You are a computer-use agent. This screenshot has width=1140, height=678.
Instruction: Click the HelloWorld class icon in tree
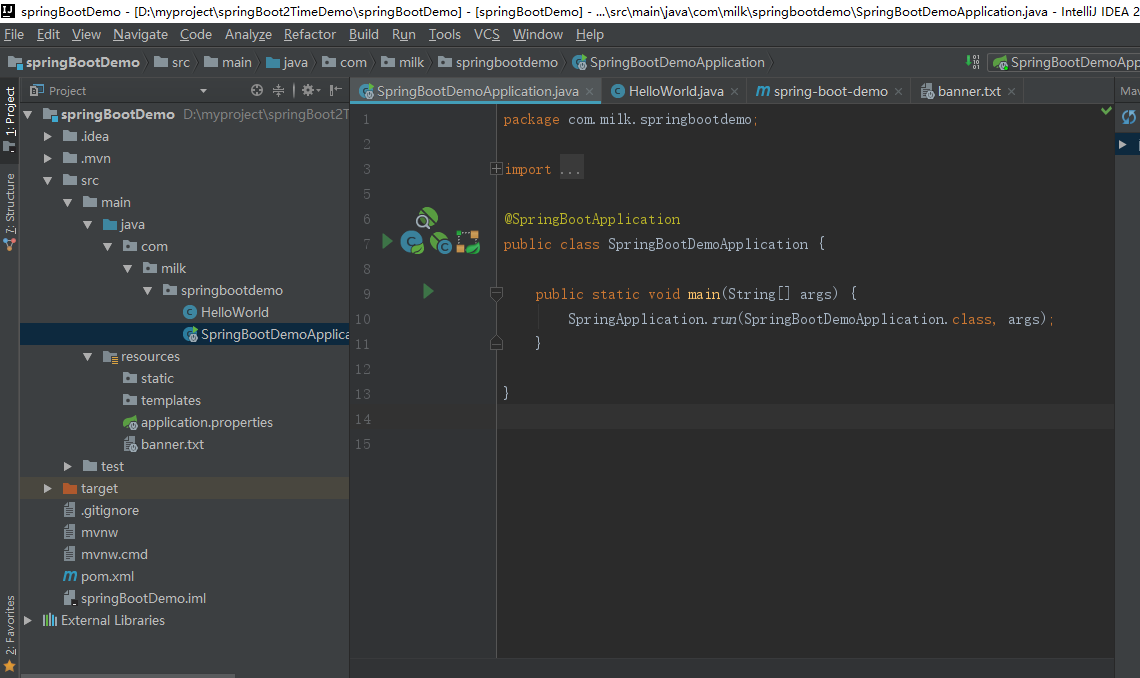[x=190, y=312]
